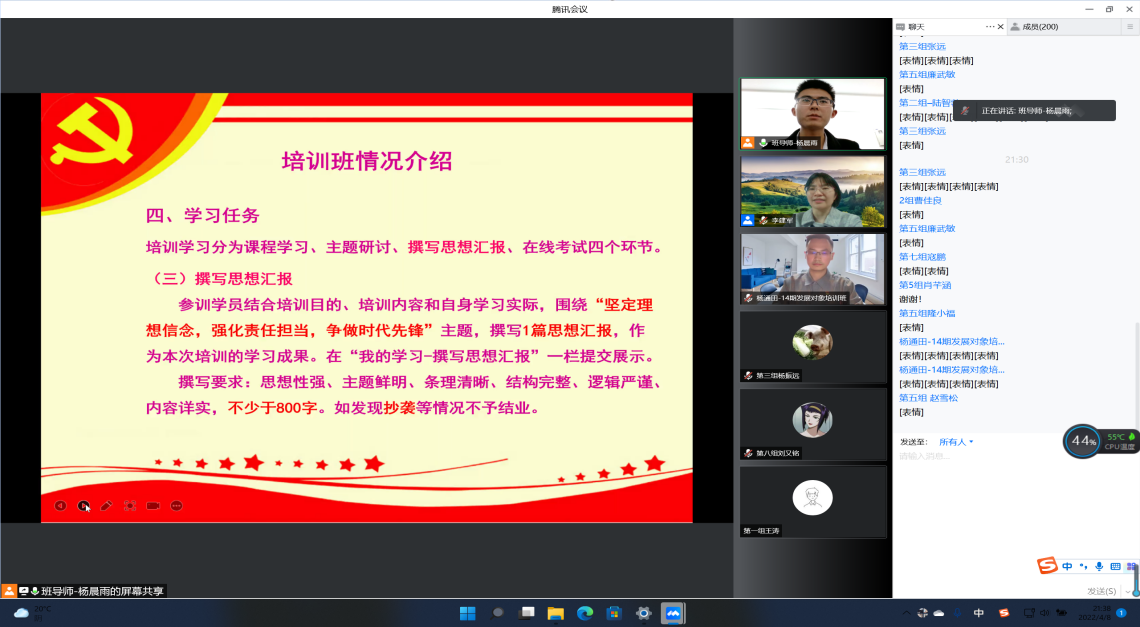The width and height of the screenshot is (1140, 627).
Task: Toggle Sogou punctuation mode button
Action: click(x=1084, y=567)
